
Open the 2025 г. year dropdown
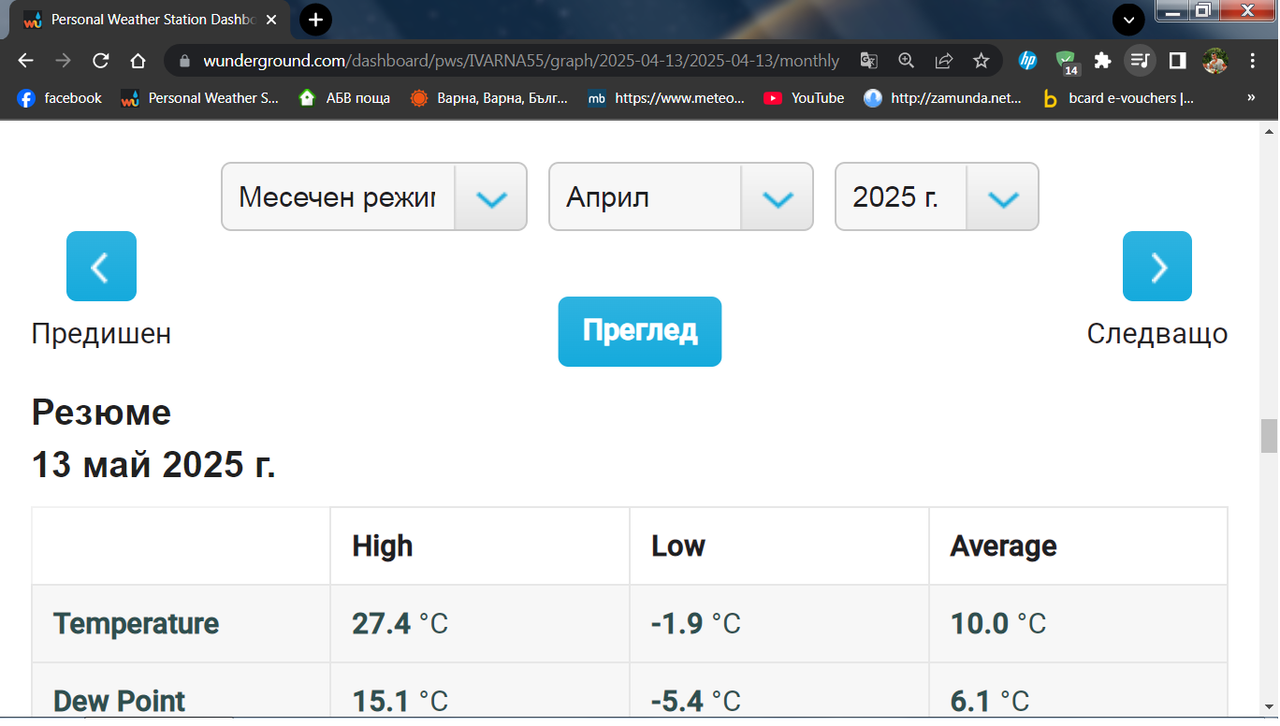coord(936,197)
